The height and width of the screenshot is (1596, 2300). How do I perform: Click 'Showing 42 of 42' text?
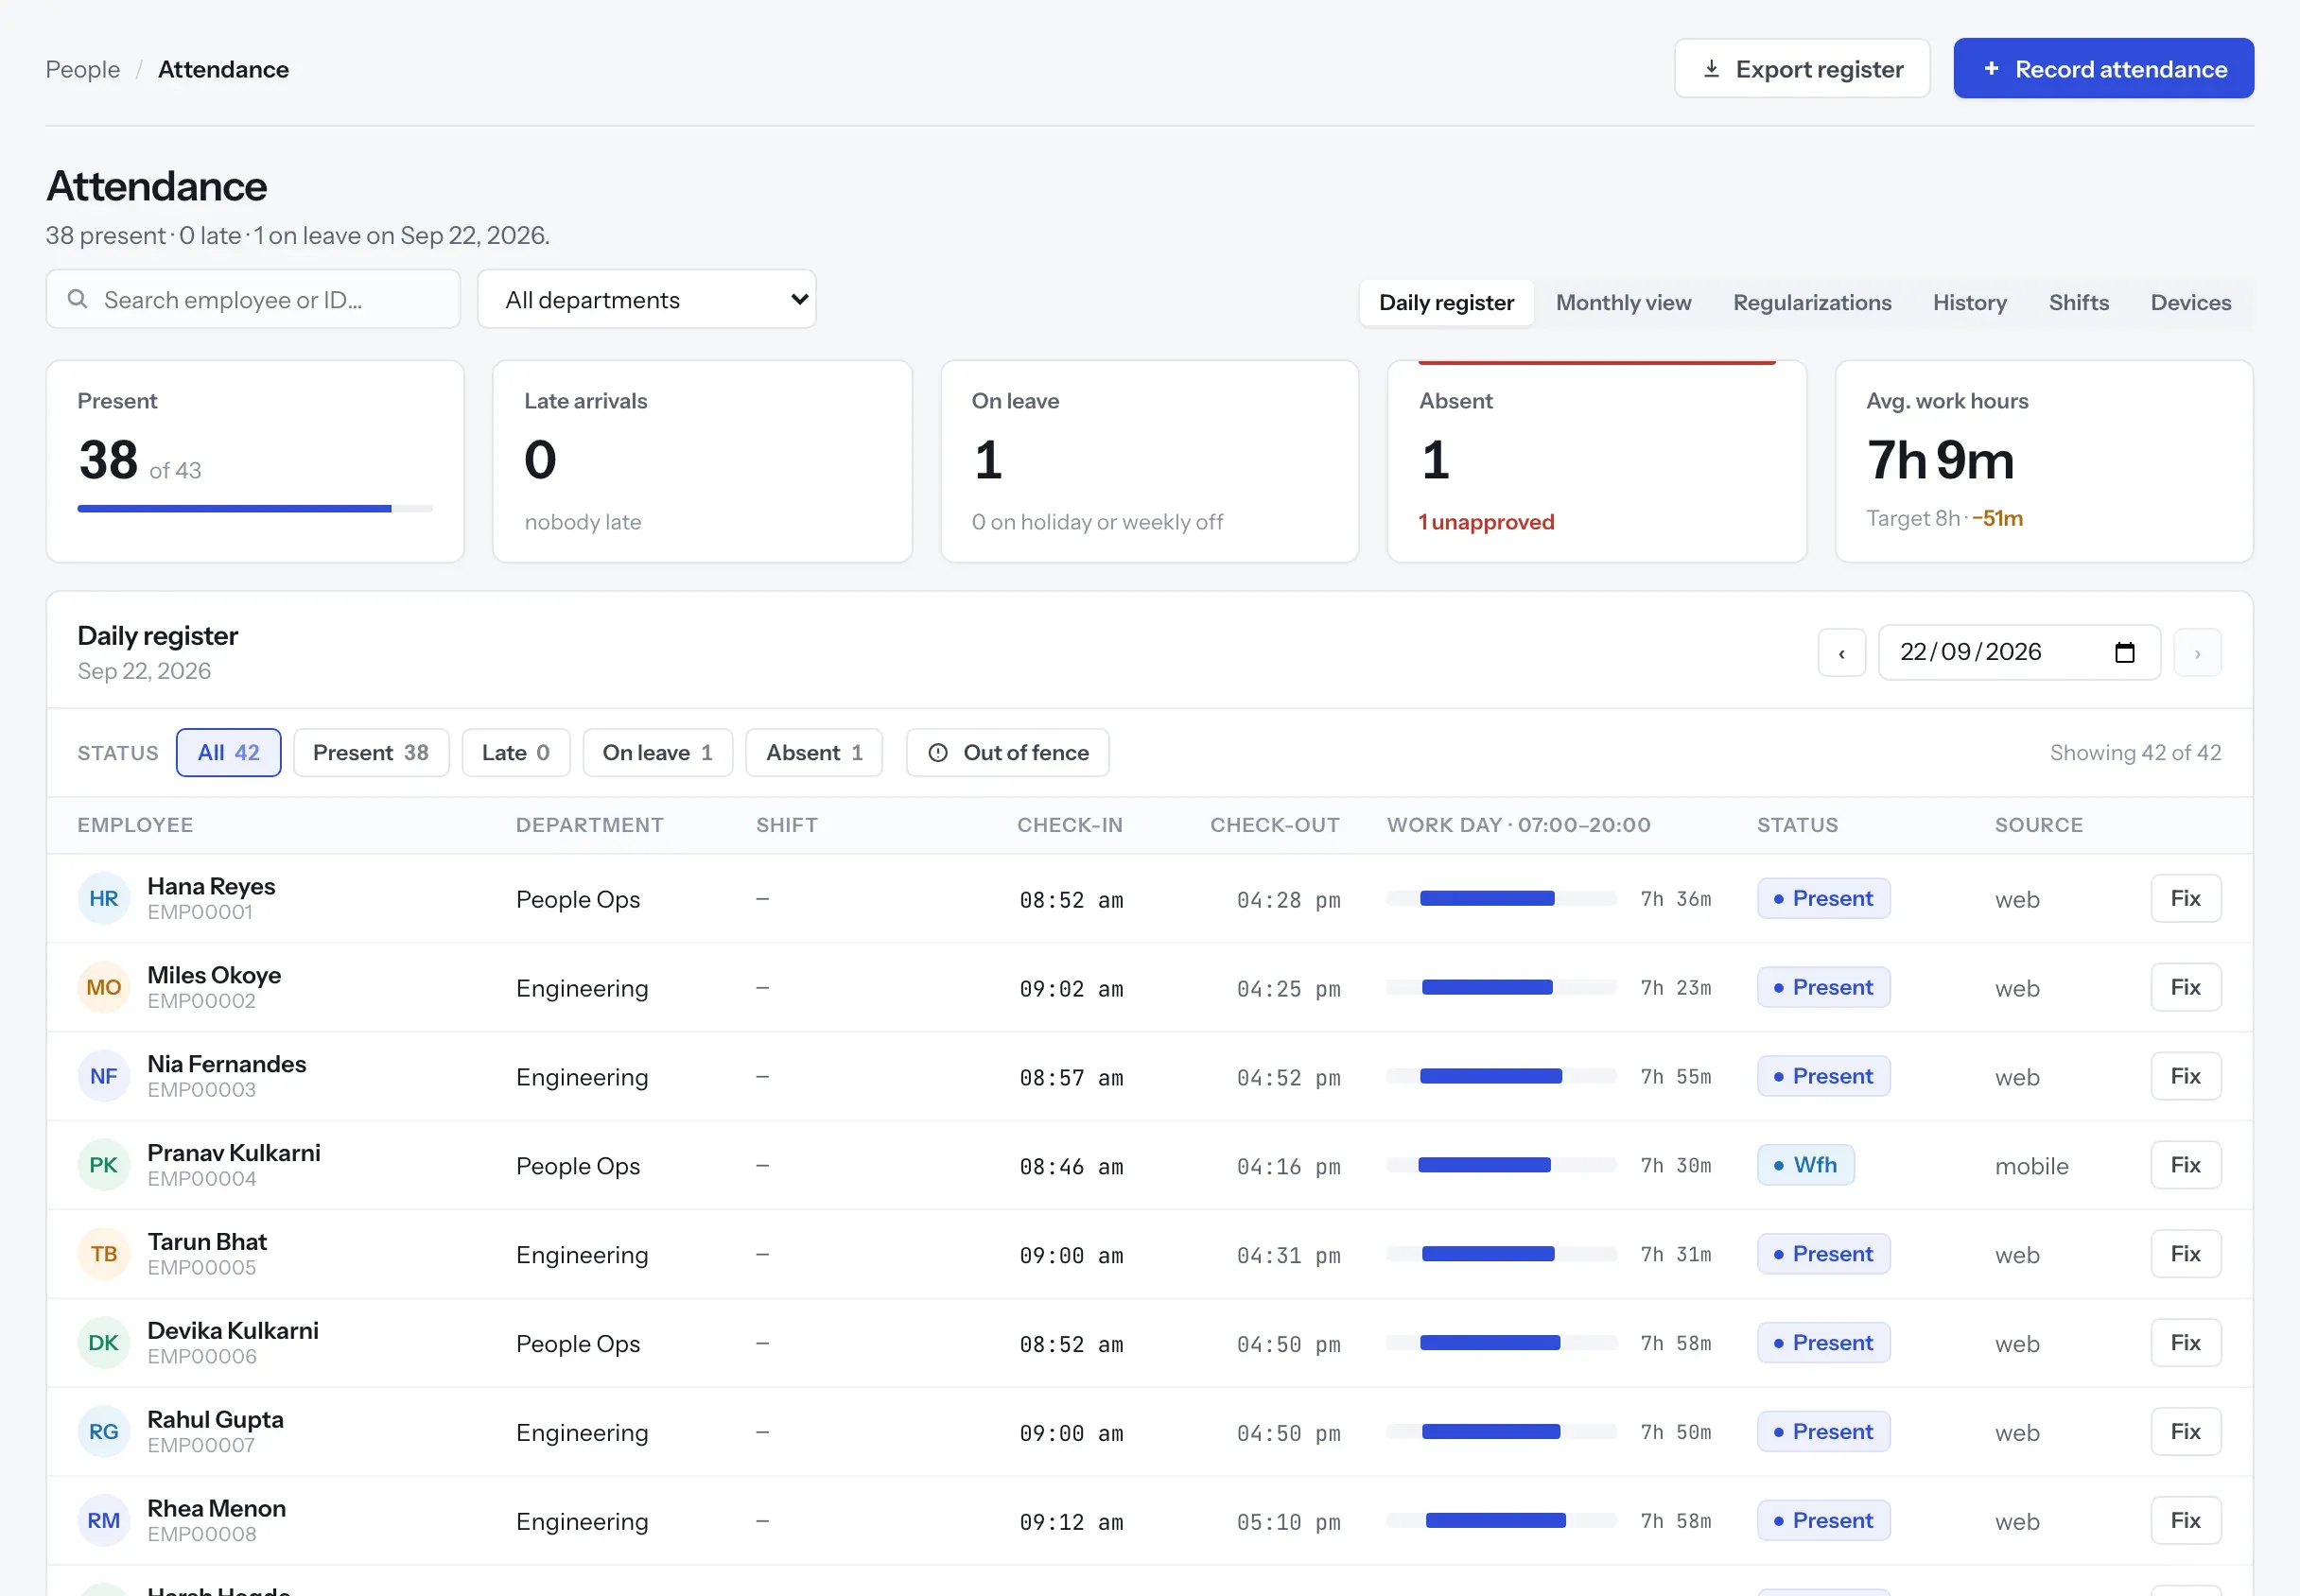pyautogui.click(x=2135, y=753)
